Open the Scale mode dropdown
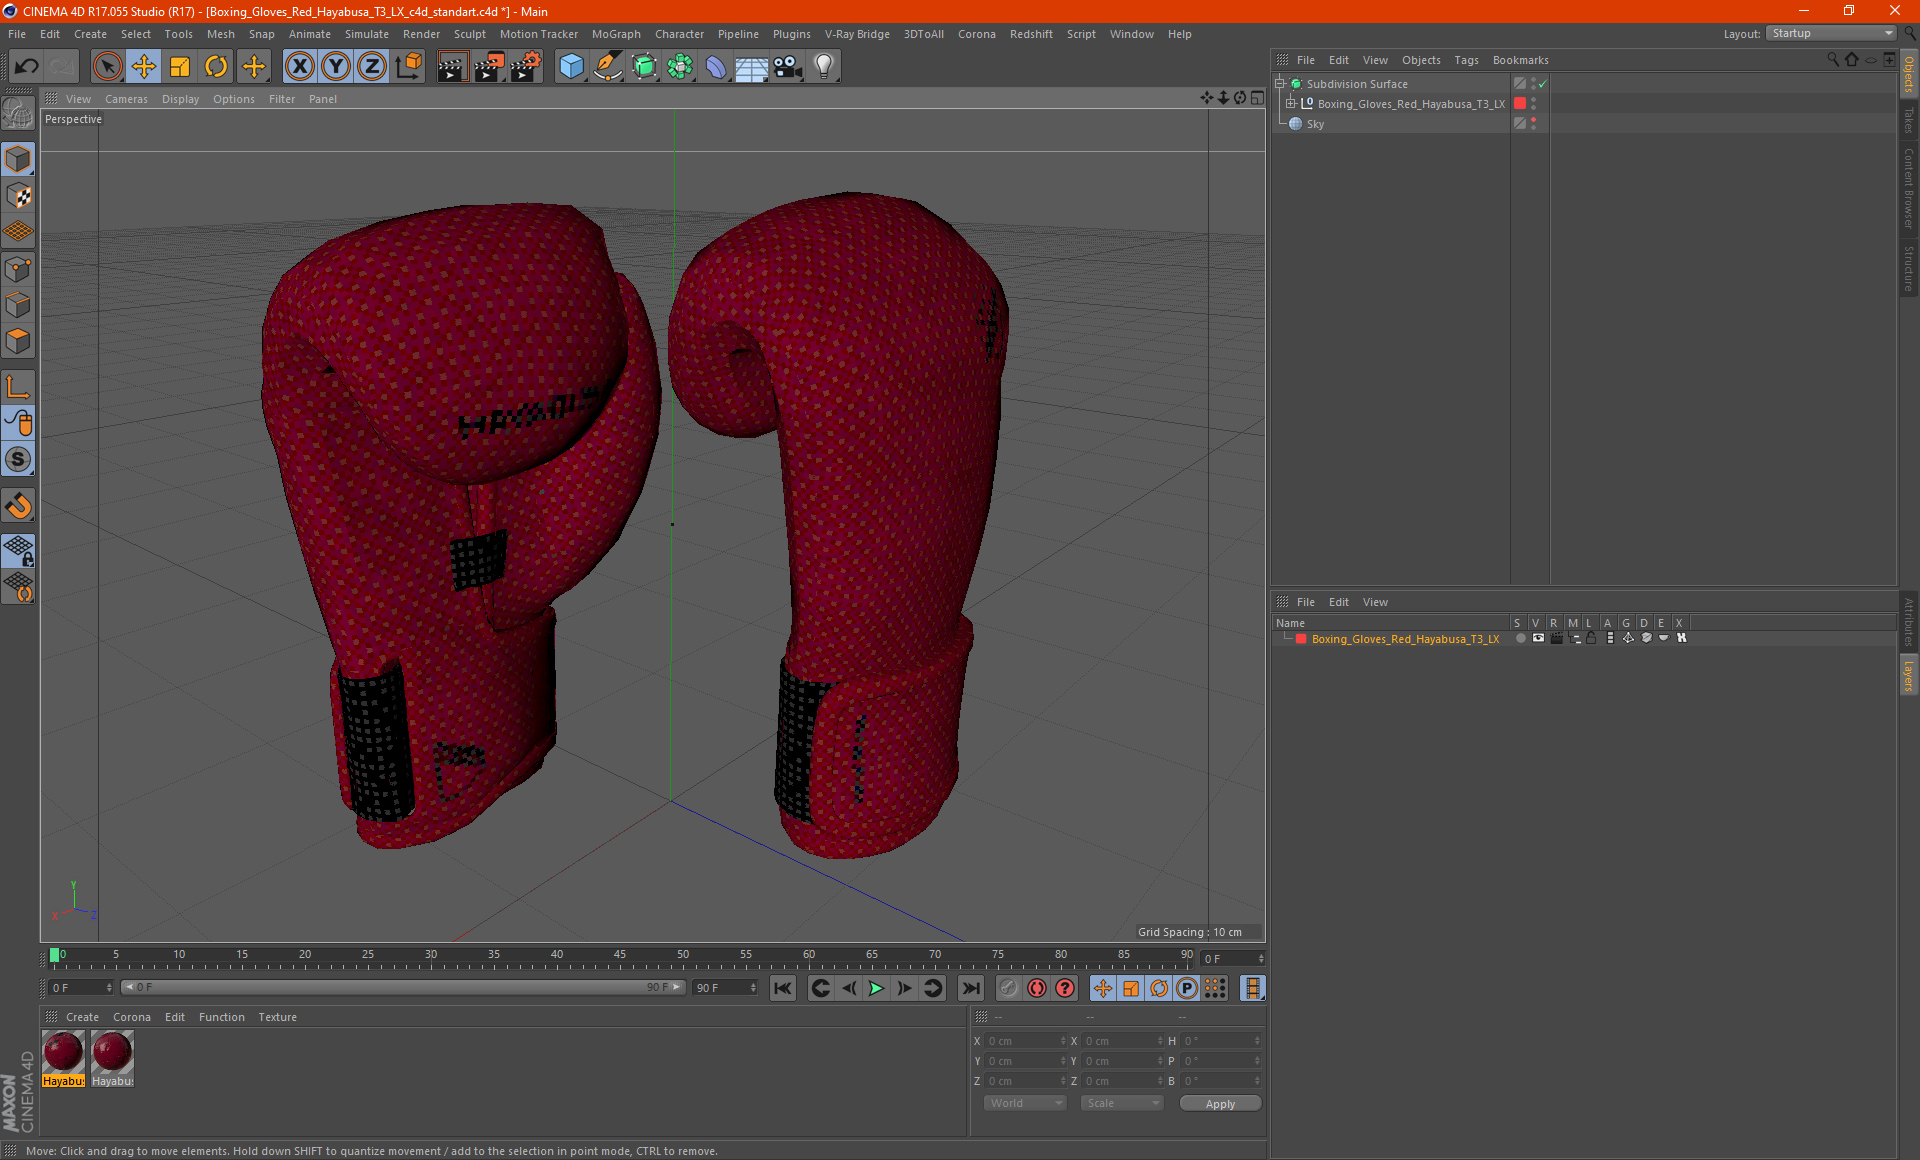Viewport: 1920px width, 1160px height. pyautogui.click(x=1121, y=1103)
